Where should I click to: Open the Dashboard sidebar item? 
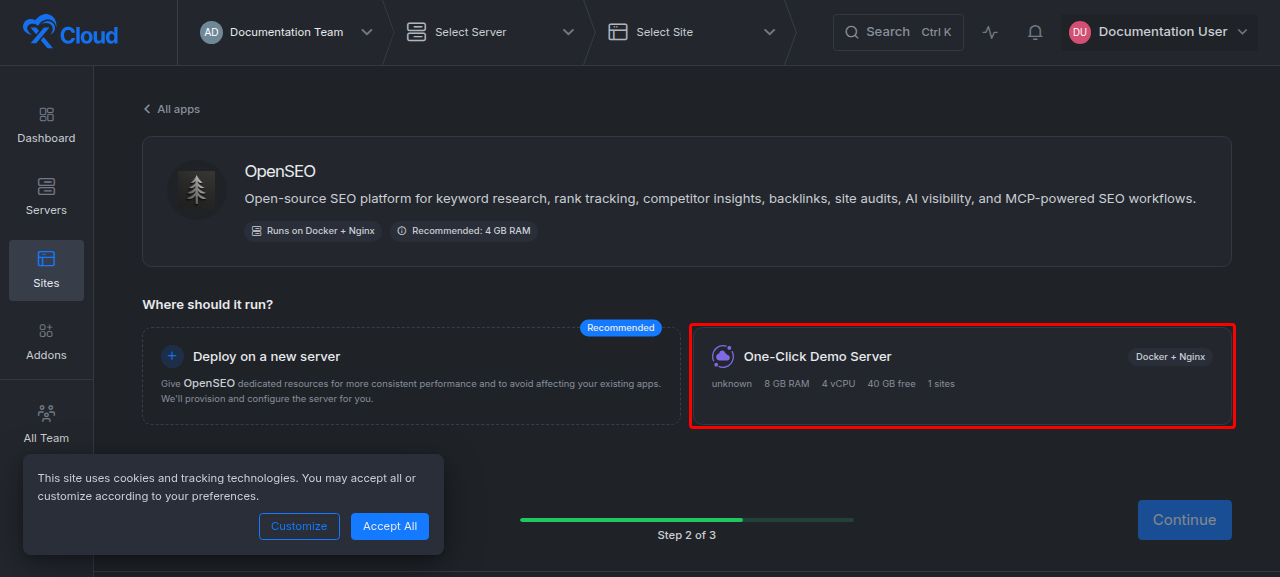point(46,126)
